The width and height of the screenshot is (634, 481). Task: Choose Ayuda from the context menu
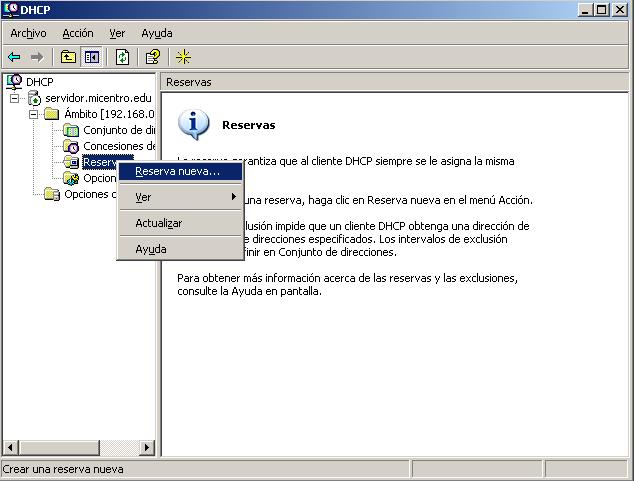[151, 248]
